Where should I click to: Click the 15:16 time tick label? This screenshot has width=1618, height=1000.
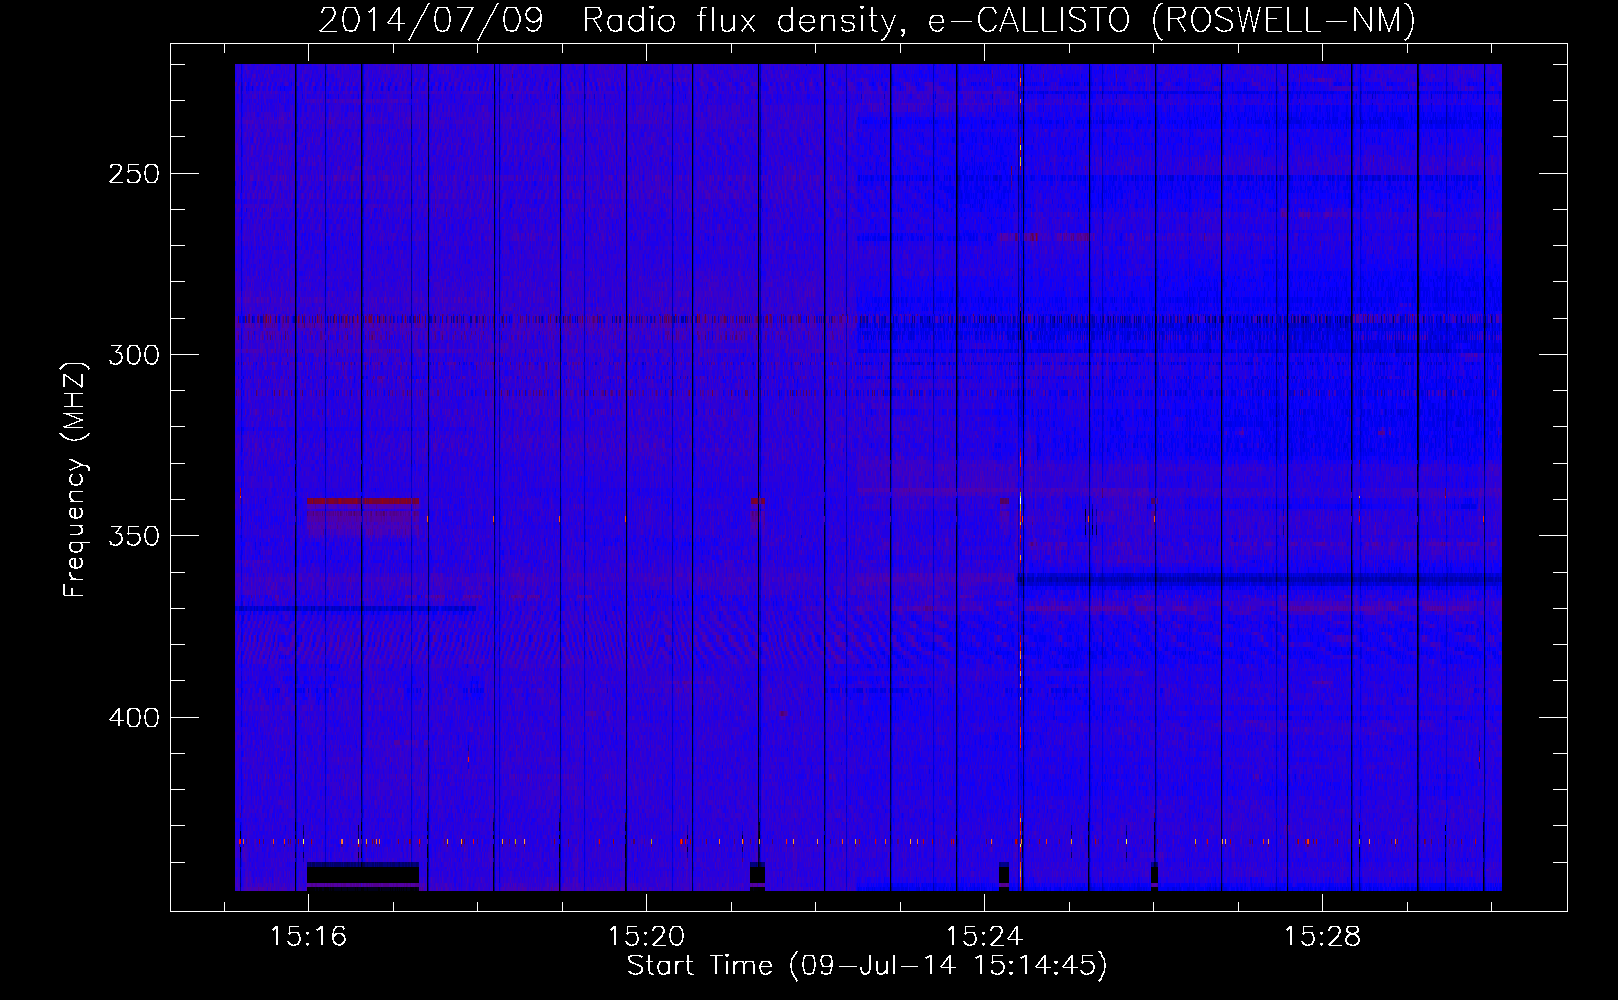308,936
